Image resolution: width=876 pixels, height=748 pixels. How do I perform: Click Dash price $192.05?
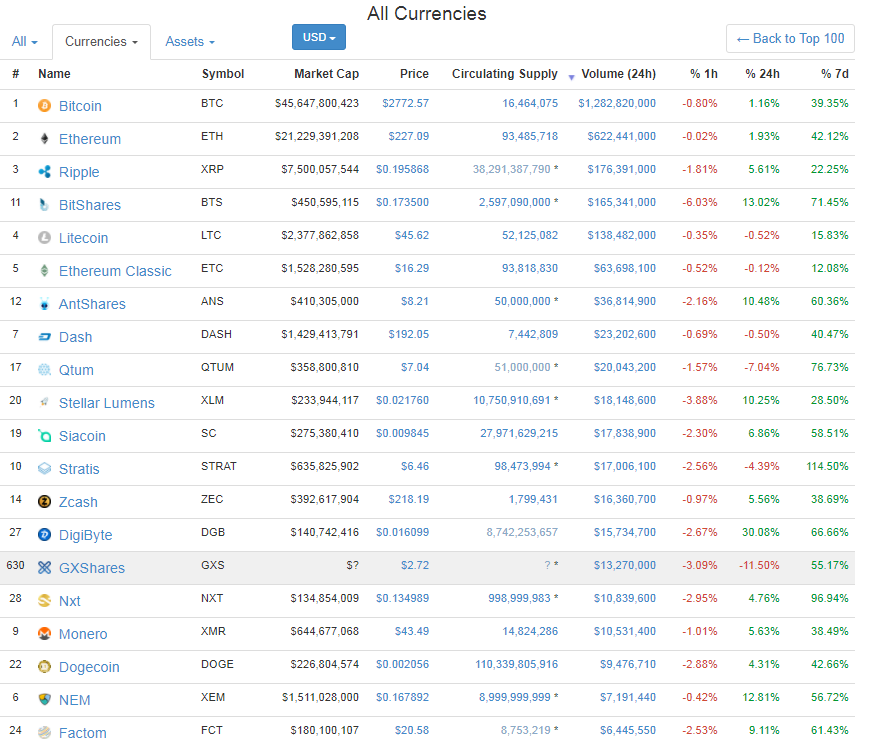409,334
